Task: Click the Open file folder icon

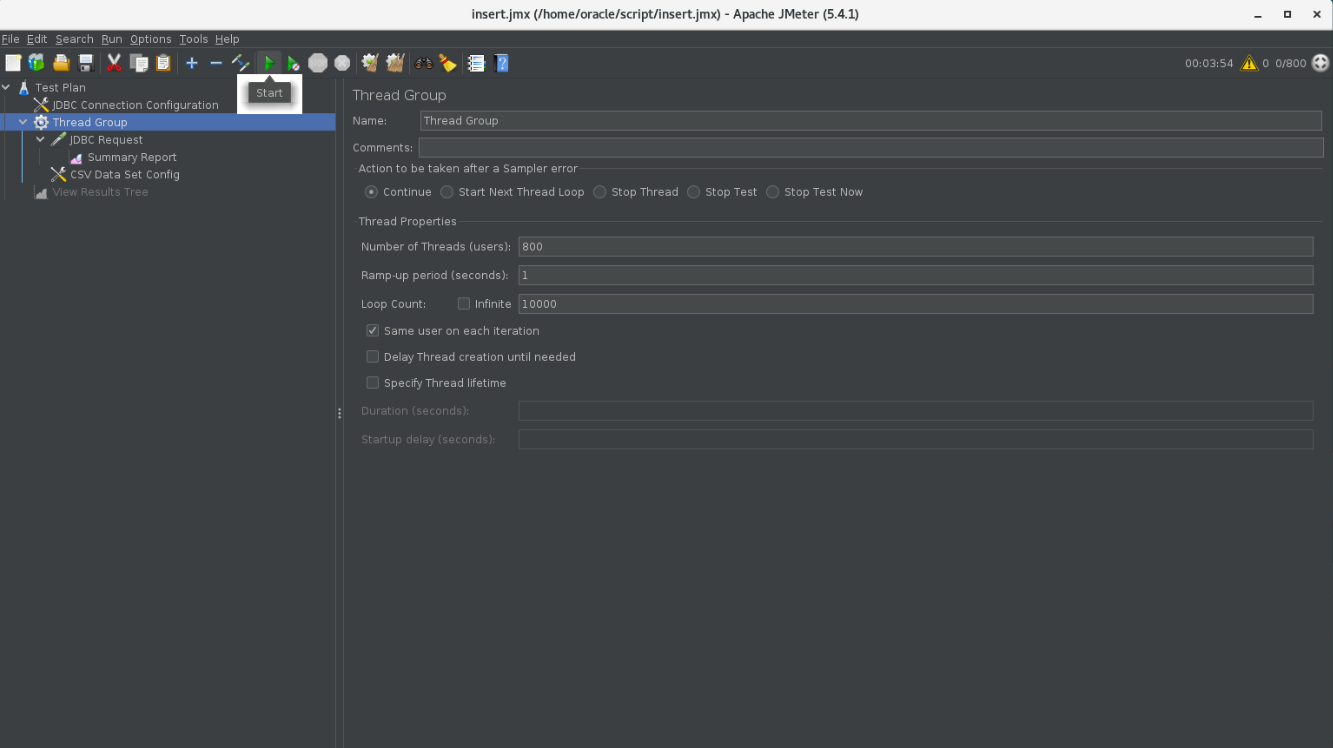Action: 61,63
